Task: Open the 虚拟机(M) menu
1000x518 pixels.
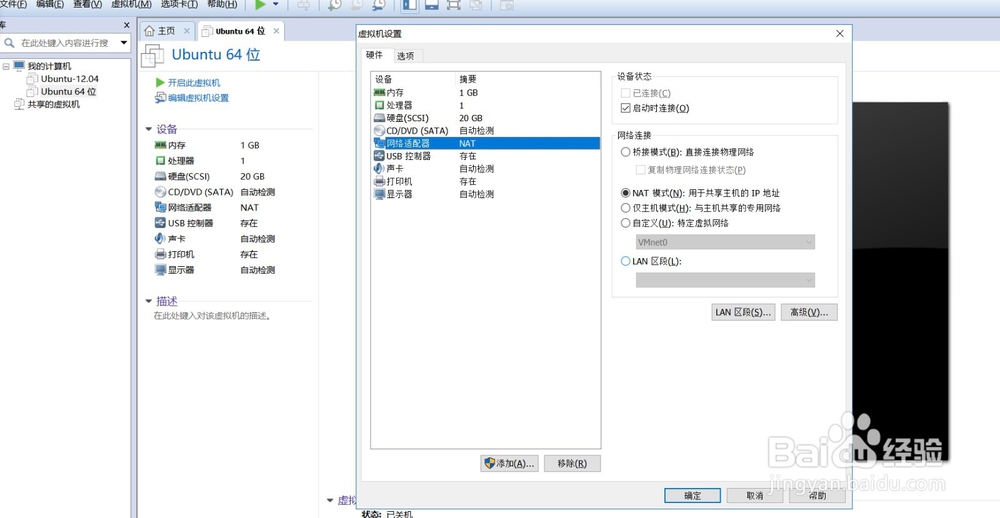Action: click(131, 4)
